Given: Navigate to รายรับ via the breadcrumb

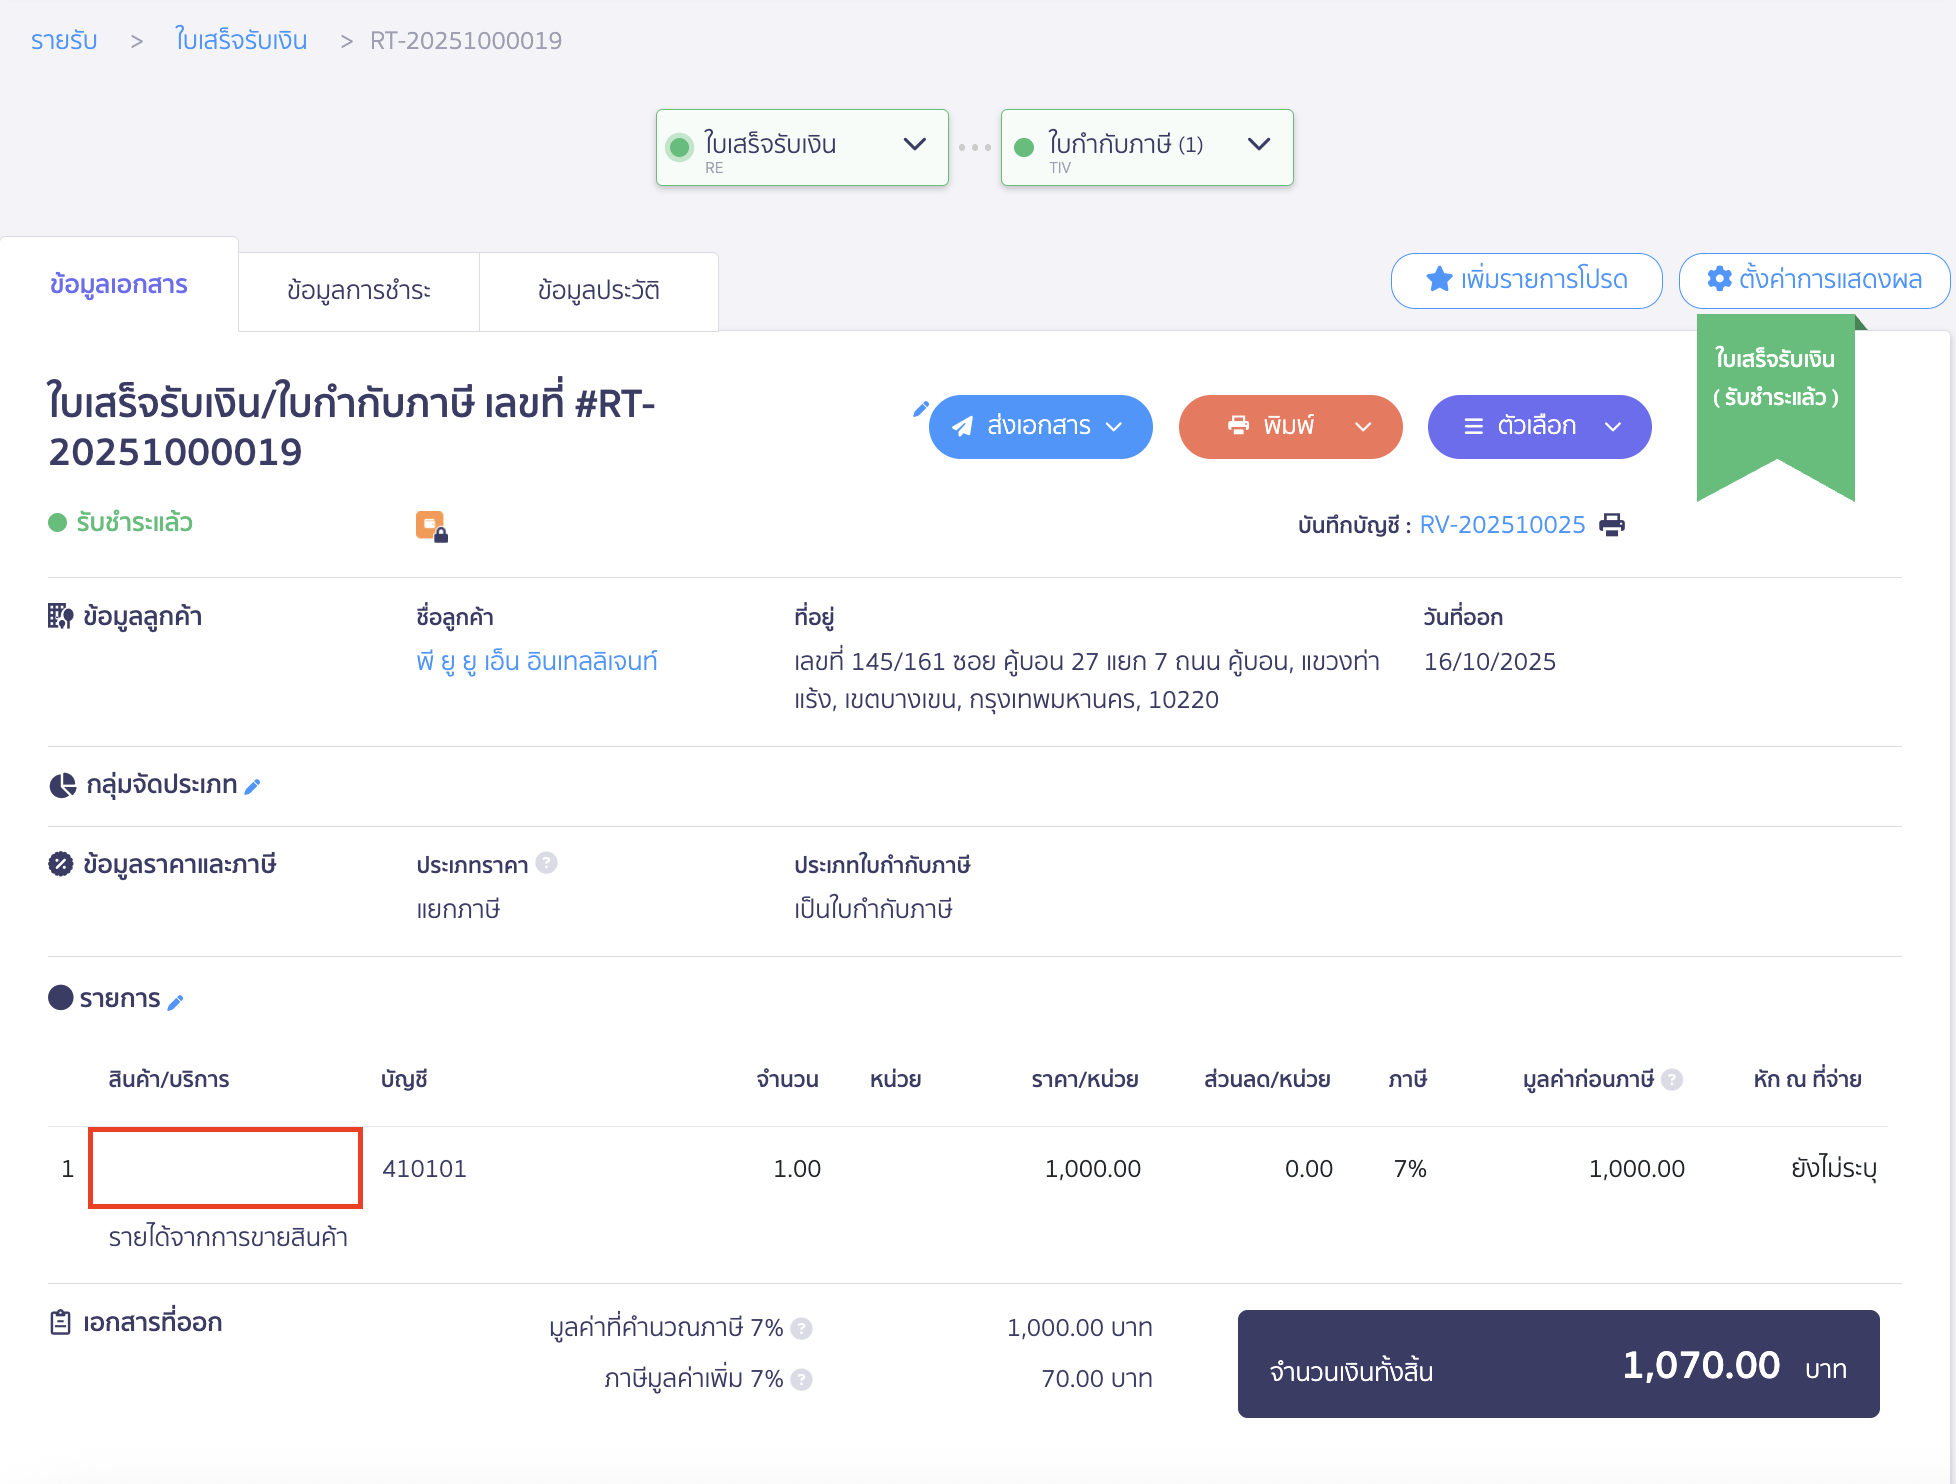Looking at the screenshot, I should pos(63,40).
